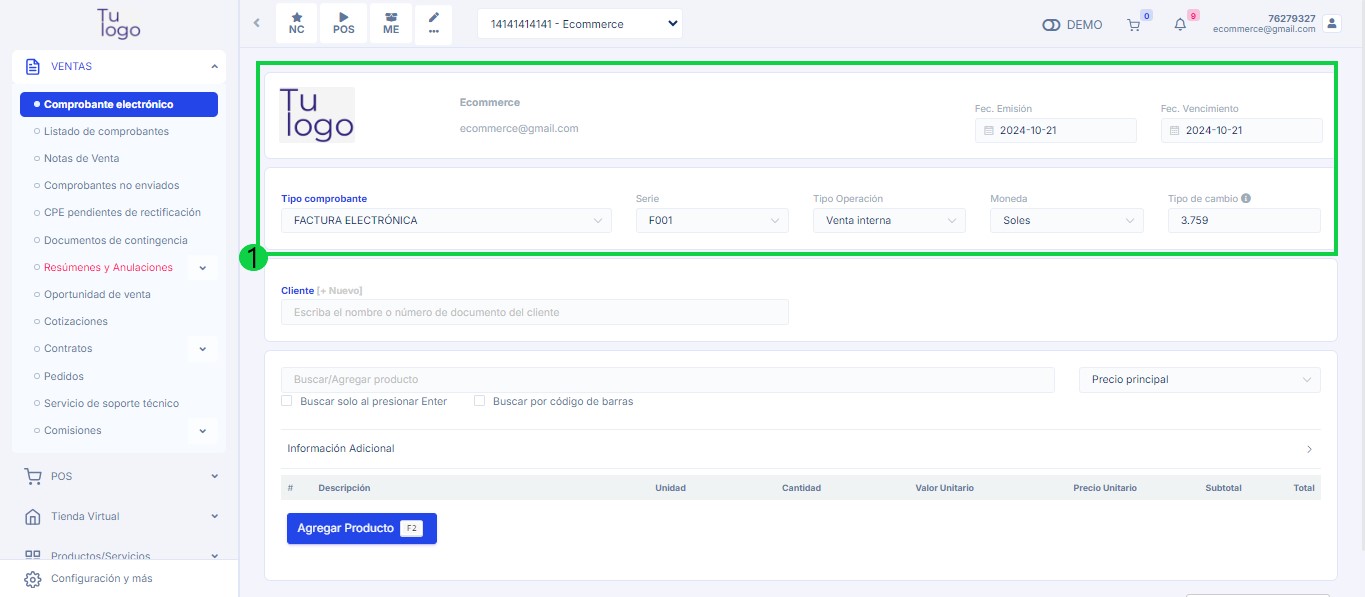Click the Cliente search input field
Image resolution: width=1365 pixels, height=597 pixels.
click(526, 312)
